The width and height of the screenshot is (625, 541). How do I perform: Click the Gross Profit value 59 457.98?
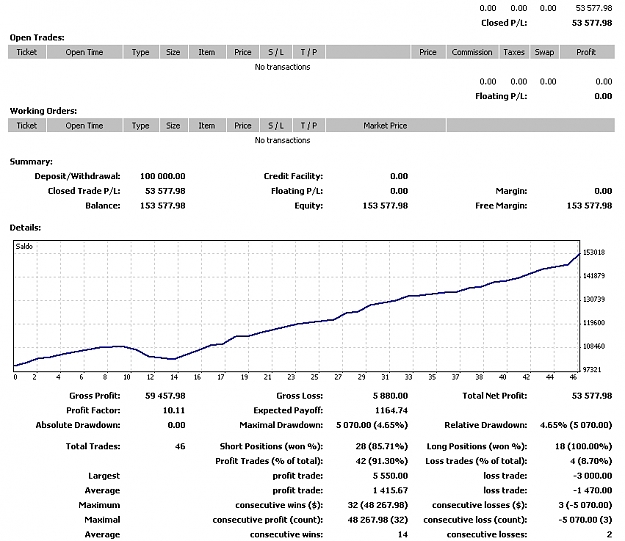tap(165, 396)
